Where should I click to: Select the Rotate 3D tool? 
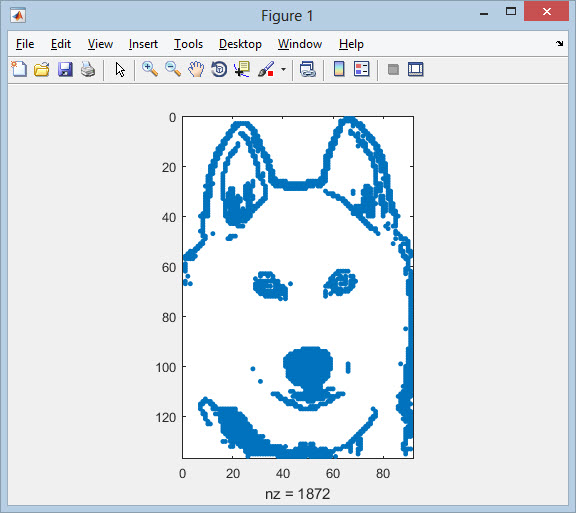tap(219, 69)
